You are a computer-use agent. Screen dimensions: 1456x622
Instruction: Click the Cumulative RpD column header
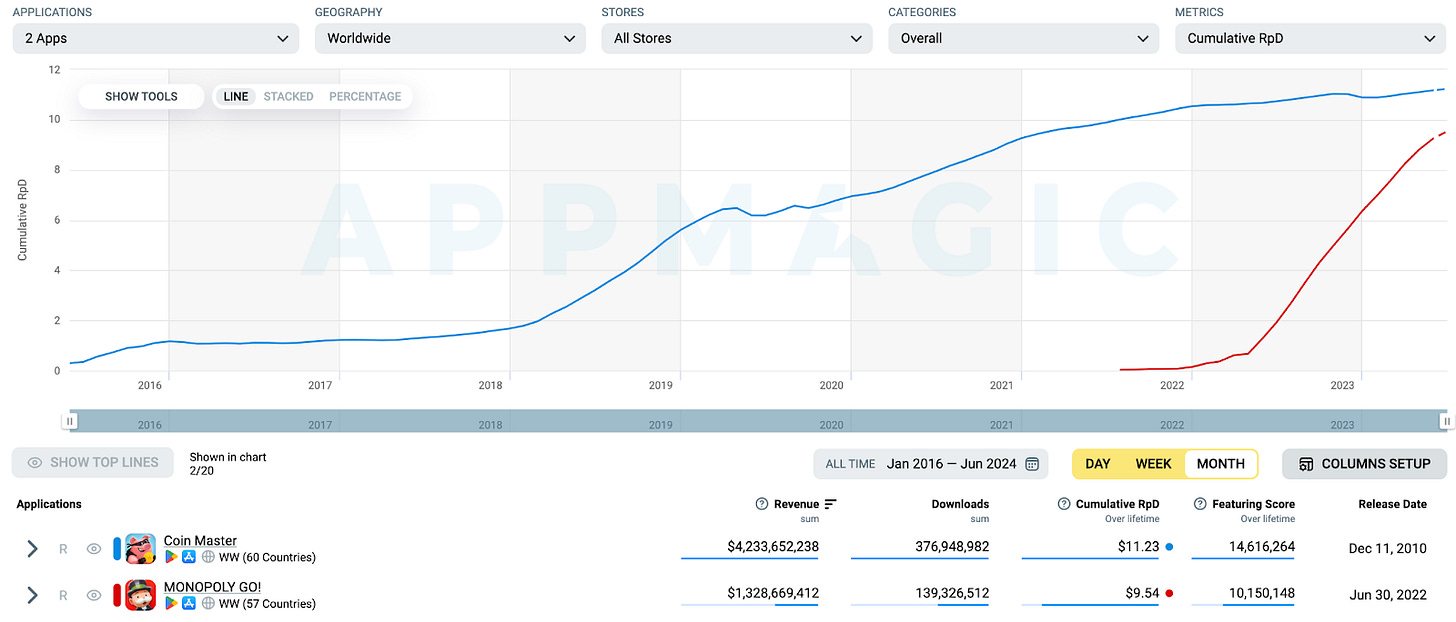(1117, 504)
